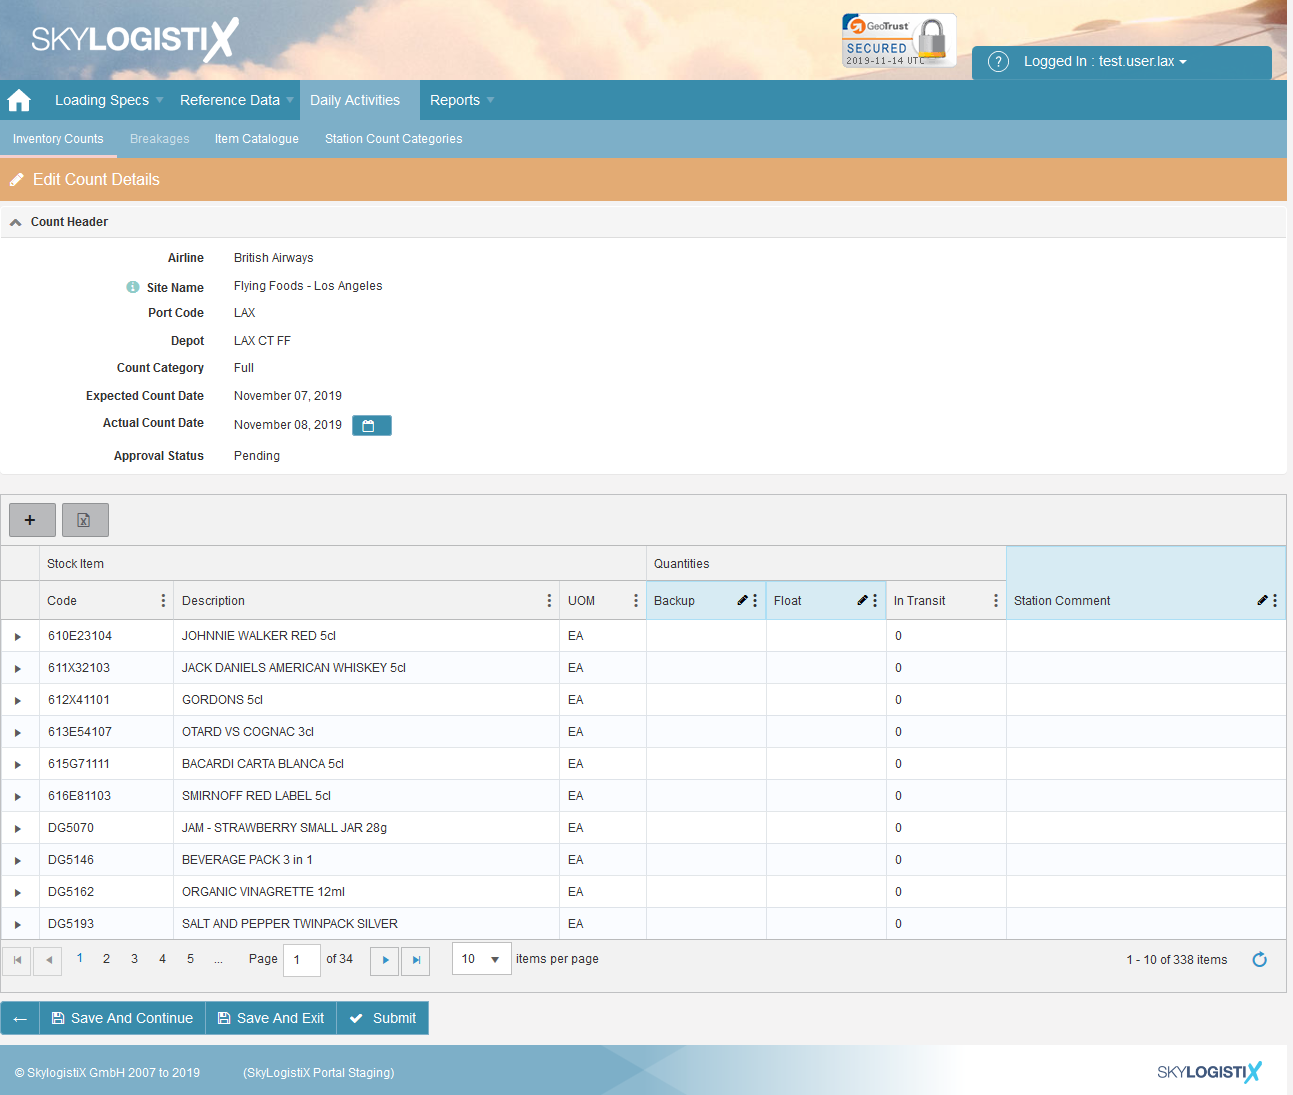Screen dimensions: 1293x1095
Task: Go to page 2
Action: (107, 959)
